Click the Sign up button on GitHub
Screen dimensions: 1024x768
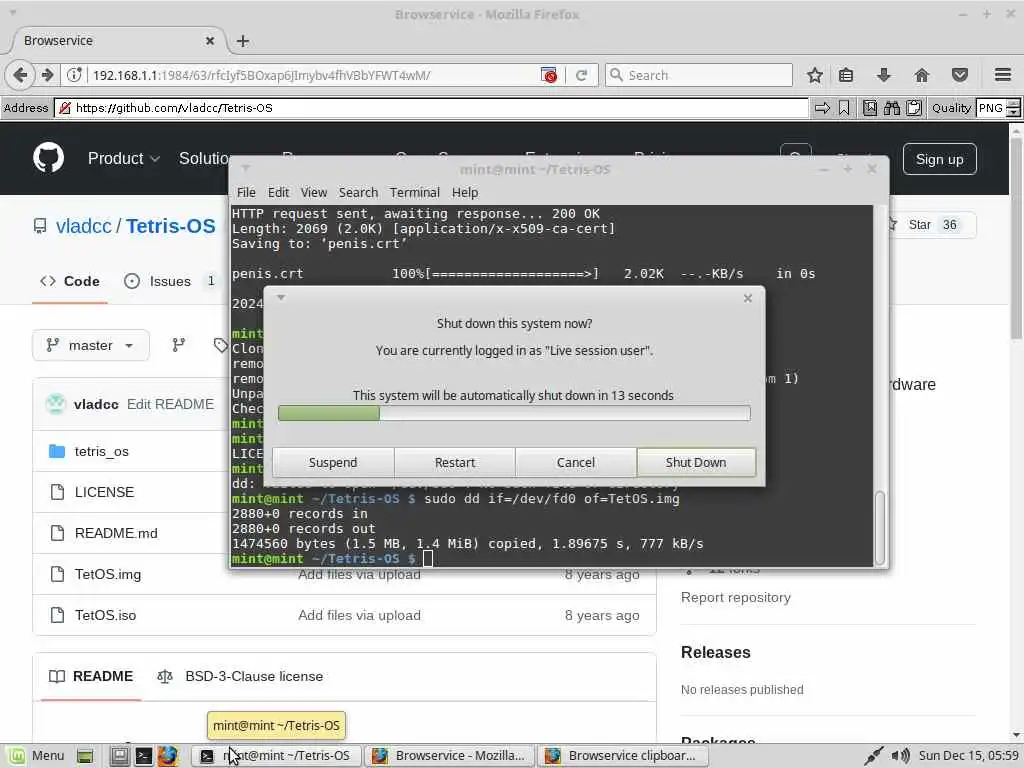click(x=939, y=159)
